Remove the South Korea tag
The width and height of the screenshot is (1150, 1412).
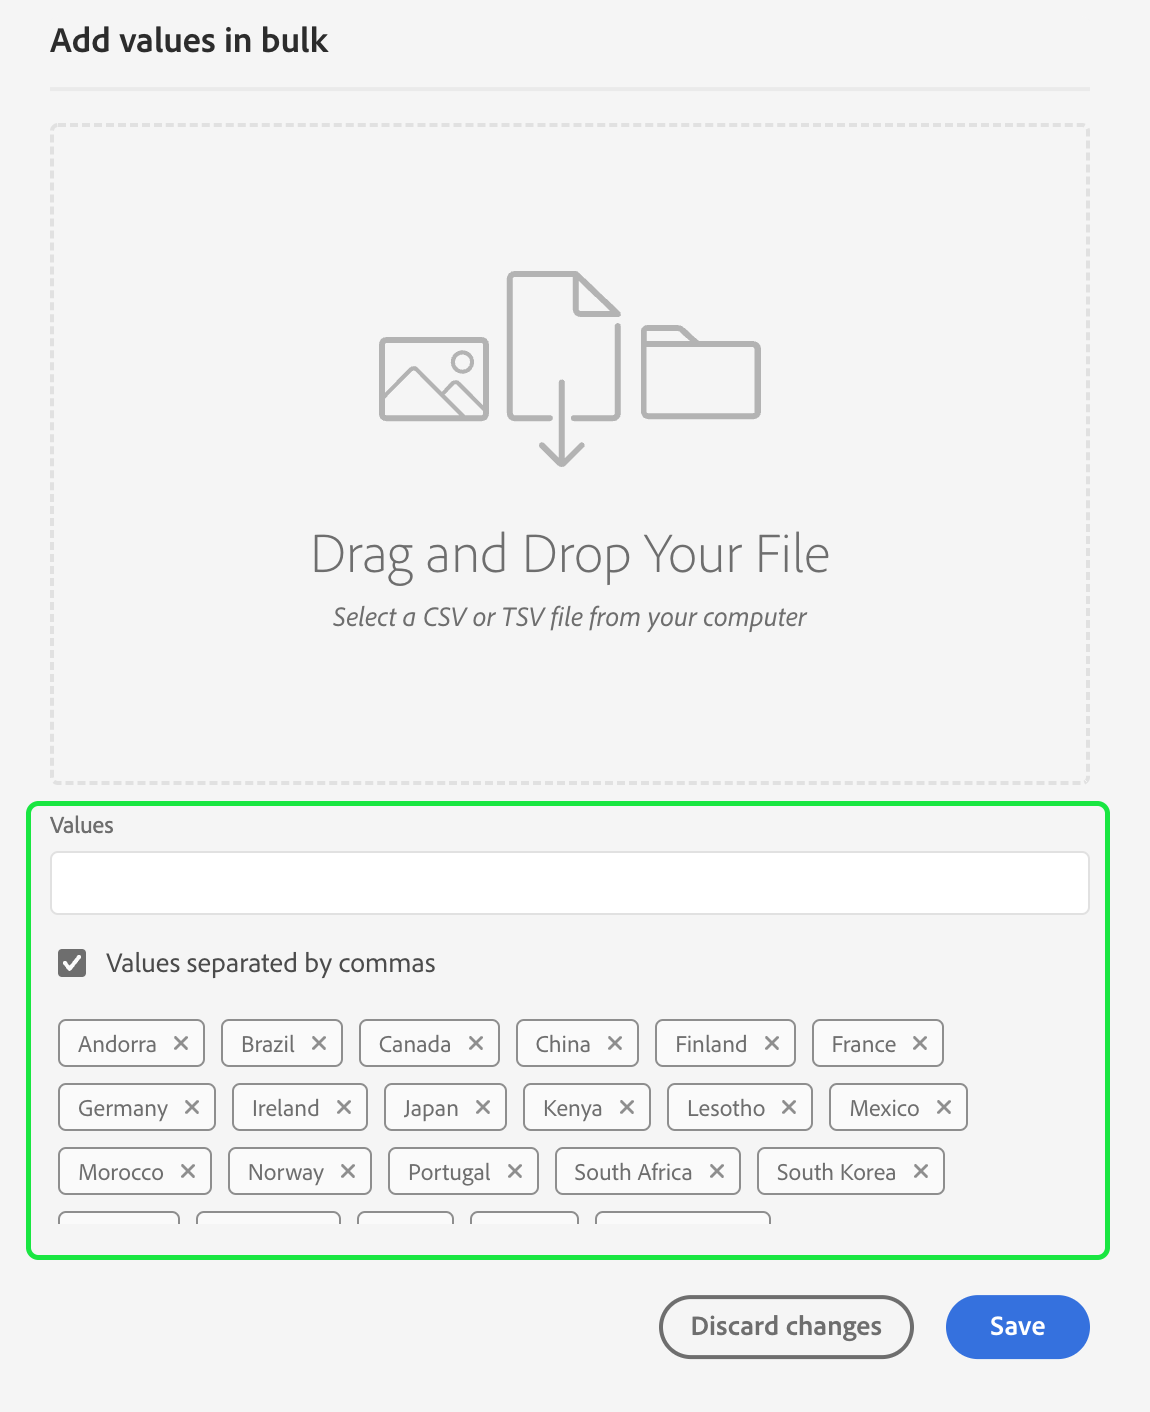(921, 1171)
